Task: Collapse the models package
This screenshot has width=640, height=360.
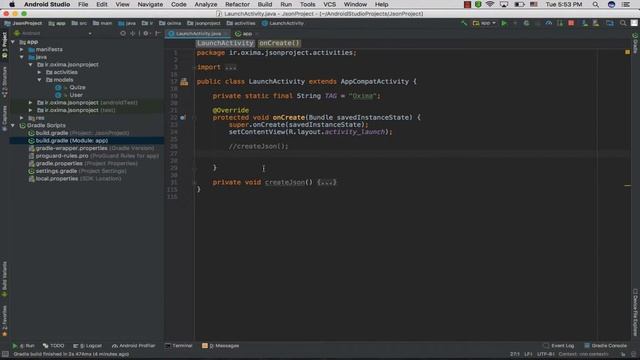Action: click(39, 80)
